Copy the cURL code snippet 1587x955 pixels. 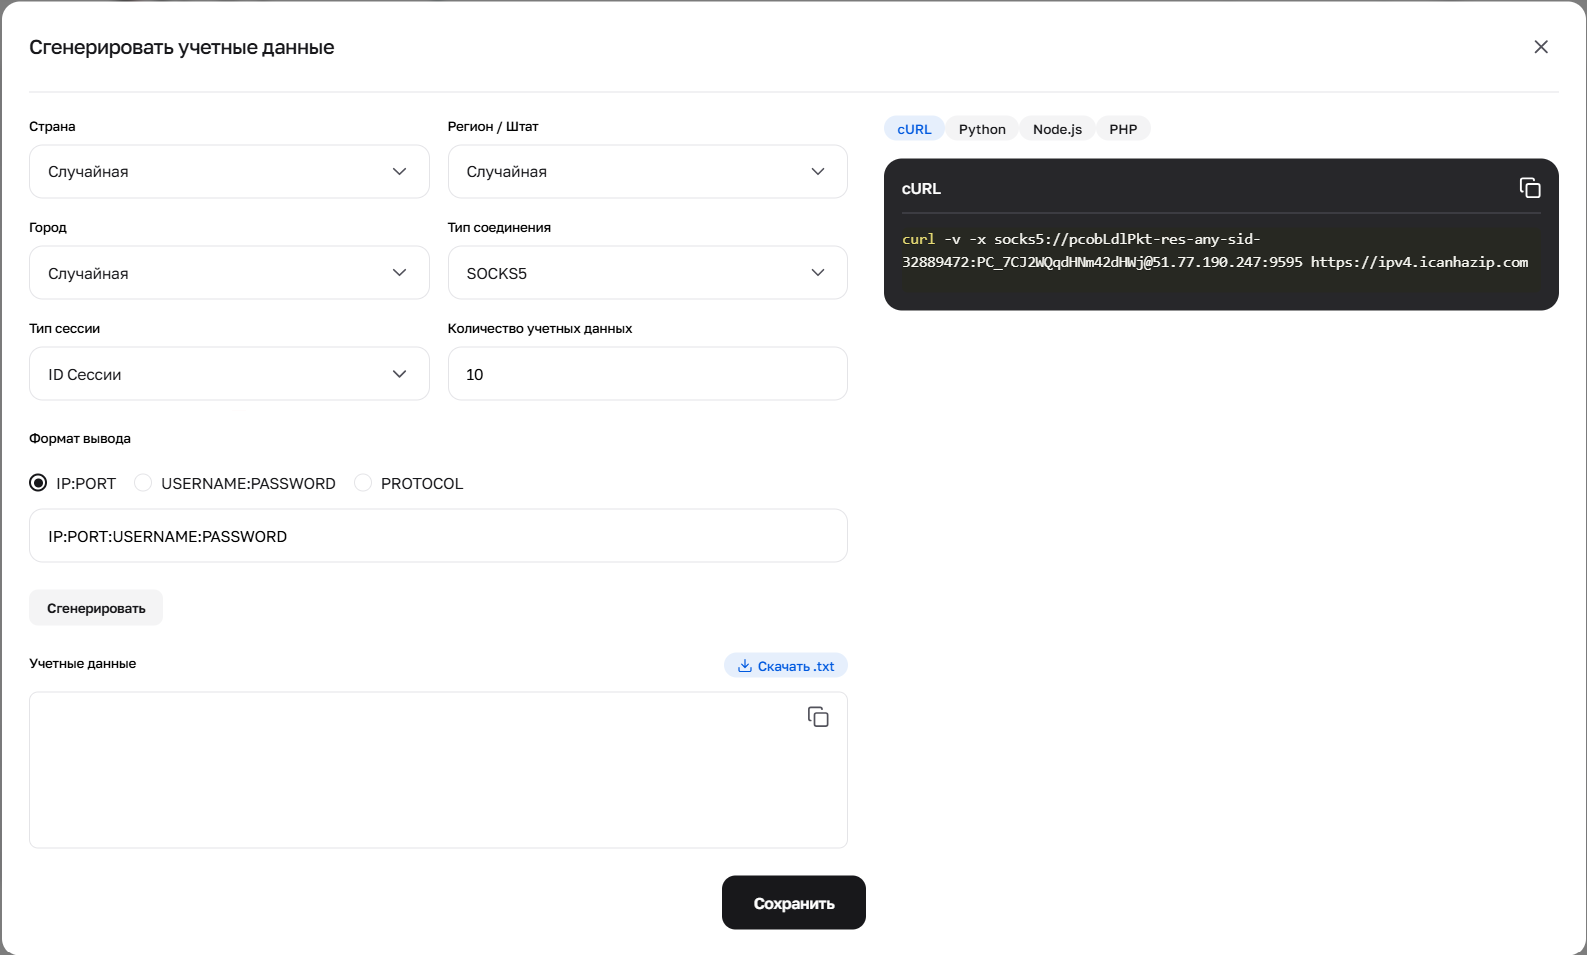pyautogui.click(x=1529, y=188)
